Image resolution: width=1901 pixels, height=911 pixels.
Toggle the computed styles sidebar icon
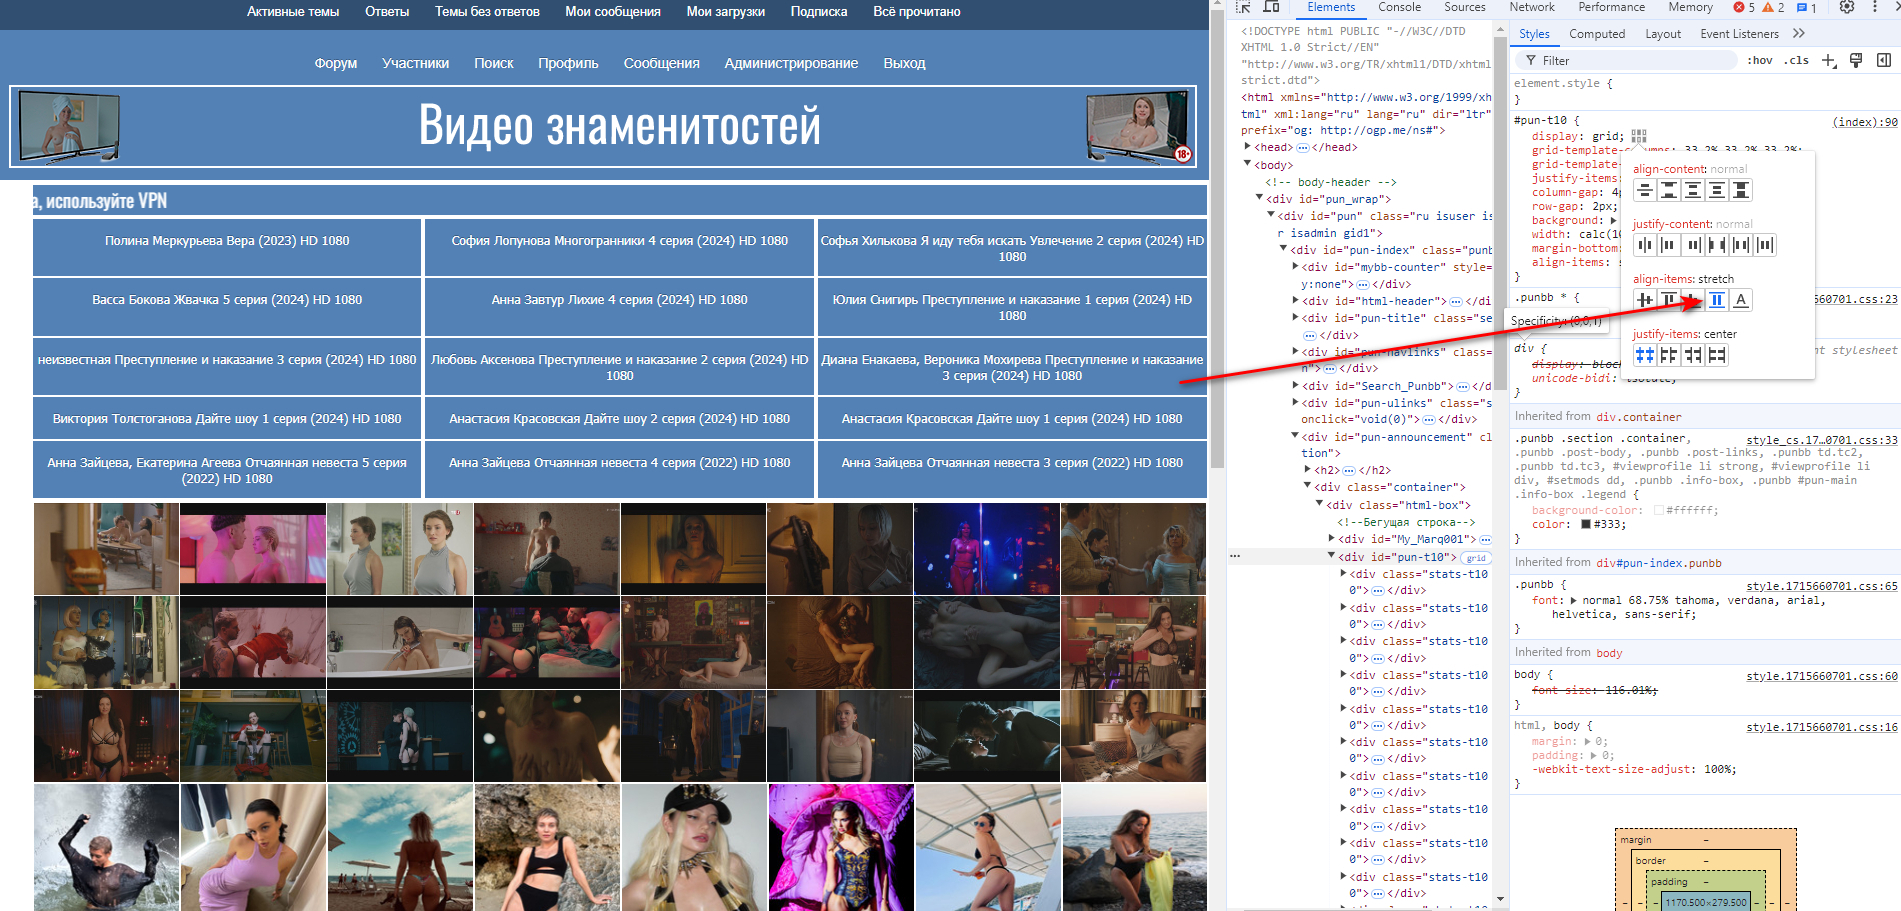coord(1884,60)
